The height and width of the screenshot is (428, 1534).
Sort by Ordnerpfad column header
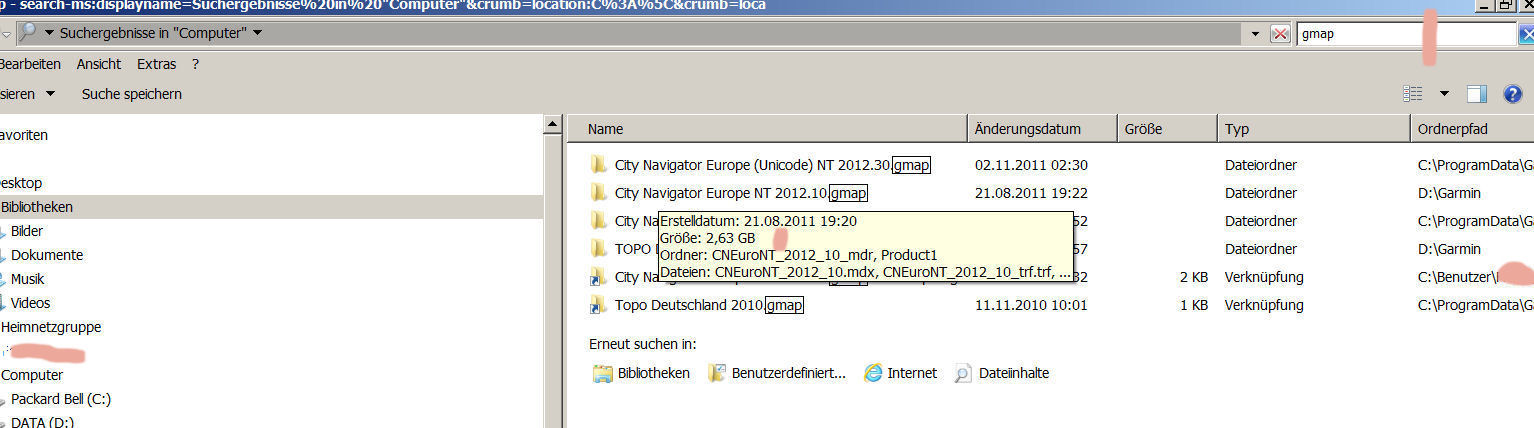(1472, 129)
